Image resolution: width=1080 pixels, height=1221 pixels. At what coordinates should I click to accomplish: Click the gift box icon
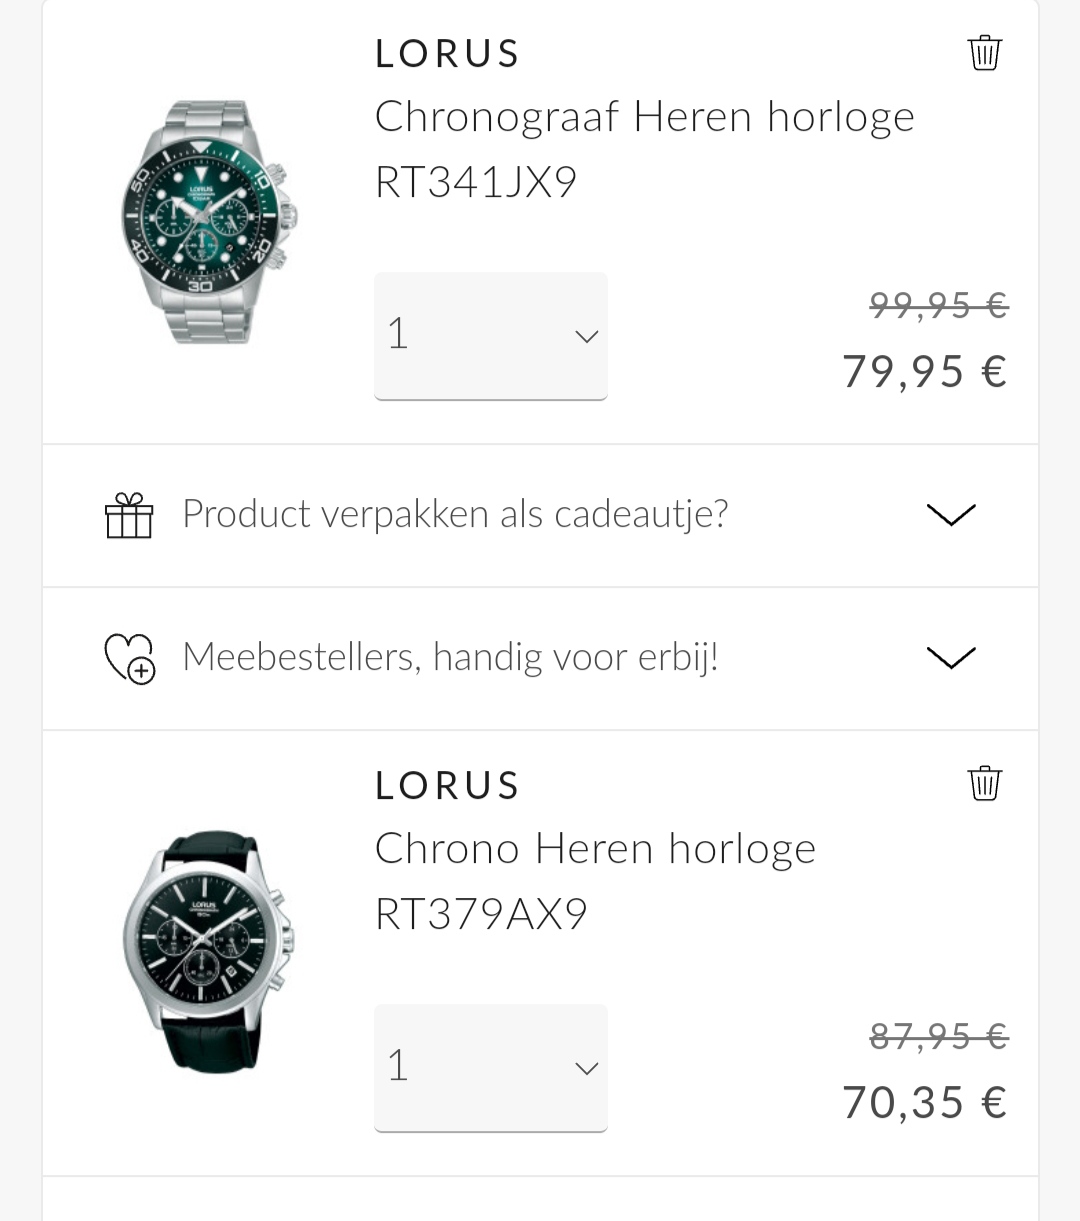[129, 515]
